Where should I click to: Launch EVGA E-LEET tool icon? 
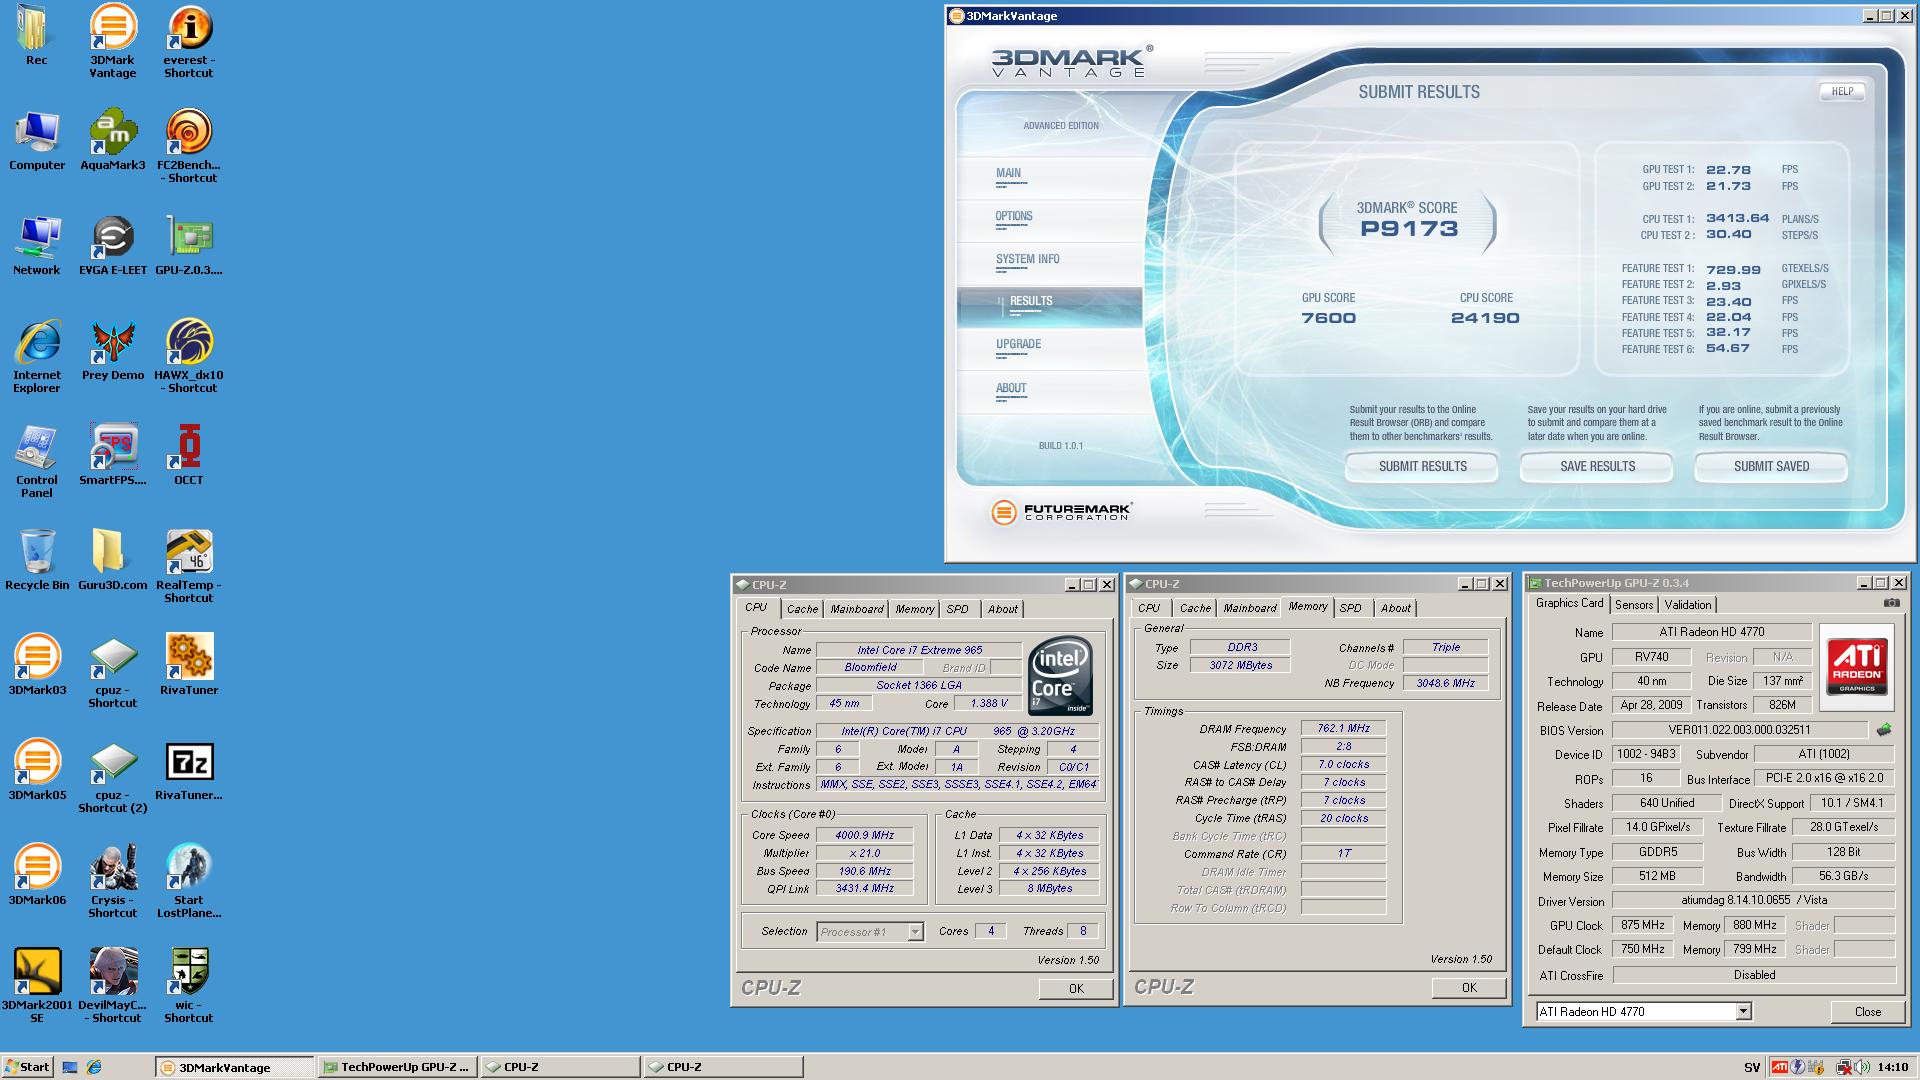112,246
